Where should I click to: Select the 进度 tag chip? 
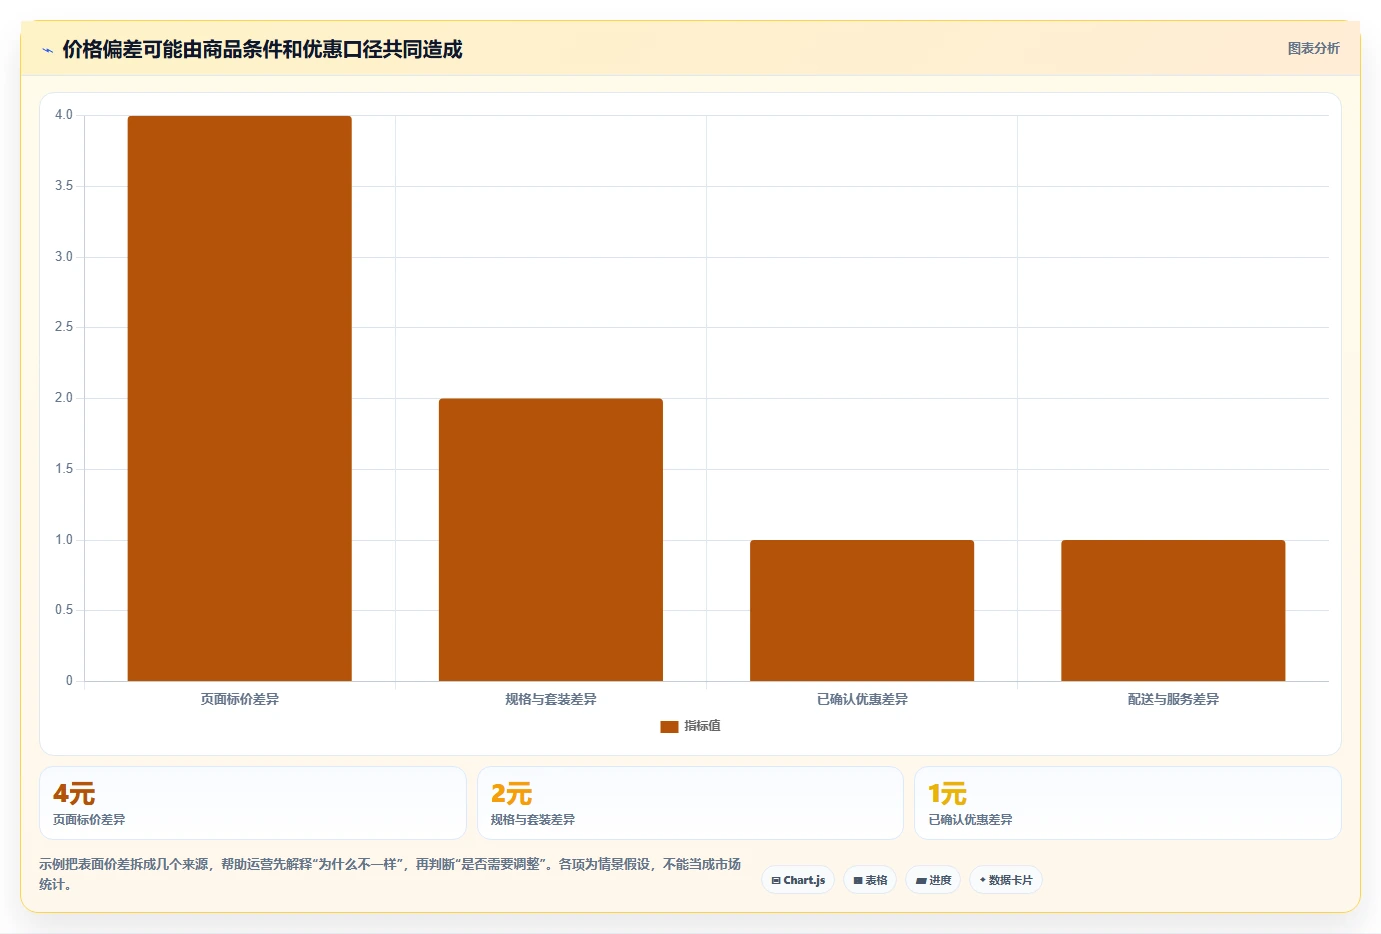coord(933,880)
